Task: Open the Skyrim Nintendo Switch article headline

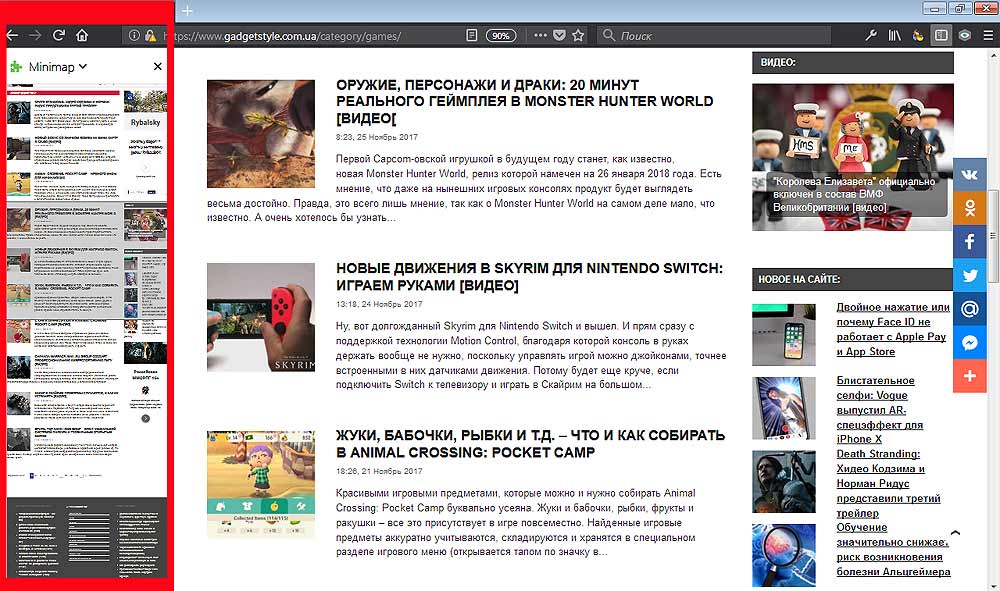Action: click(529, 277)
